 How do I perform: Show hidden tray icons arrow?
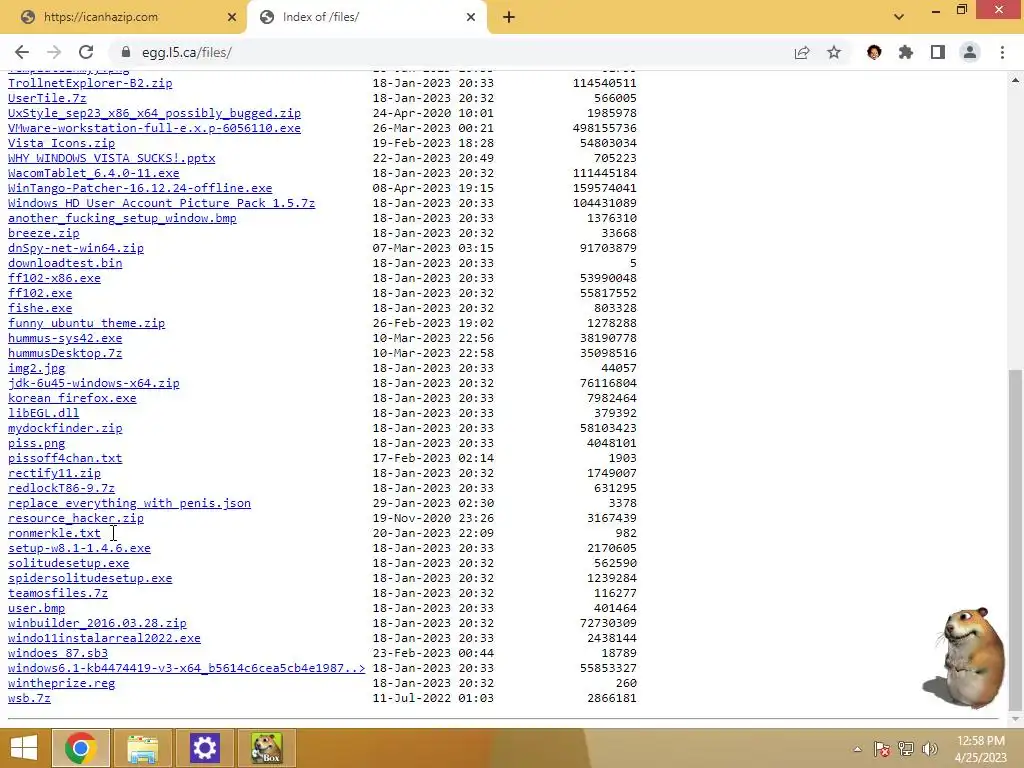pyautogui.click(x=857, y=749)
